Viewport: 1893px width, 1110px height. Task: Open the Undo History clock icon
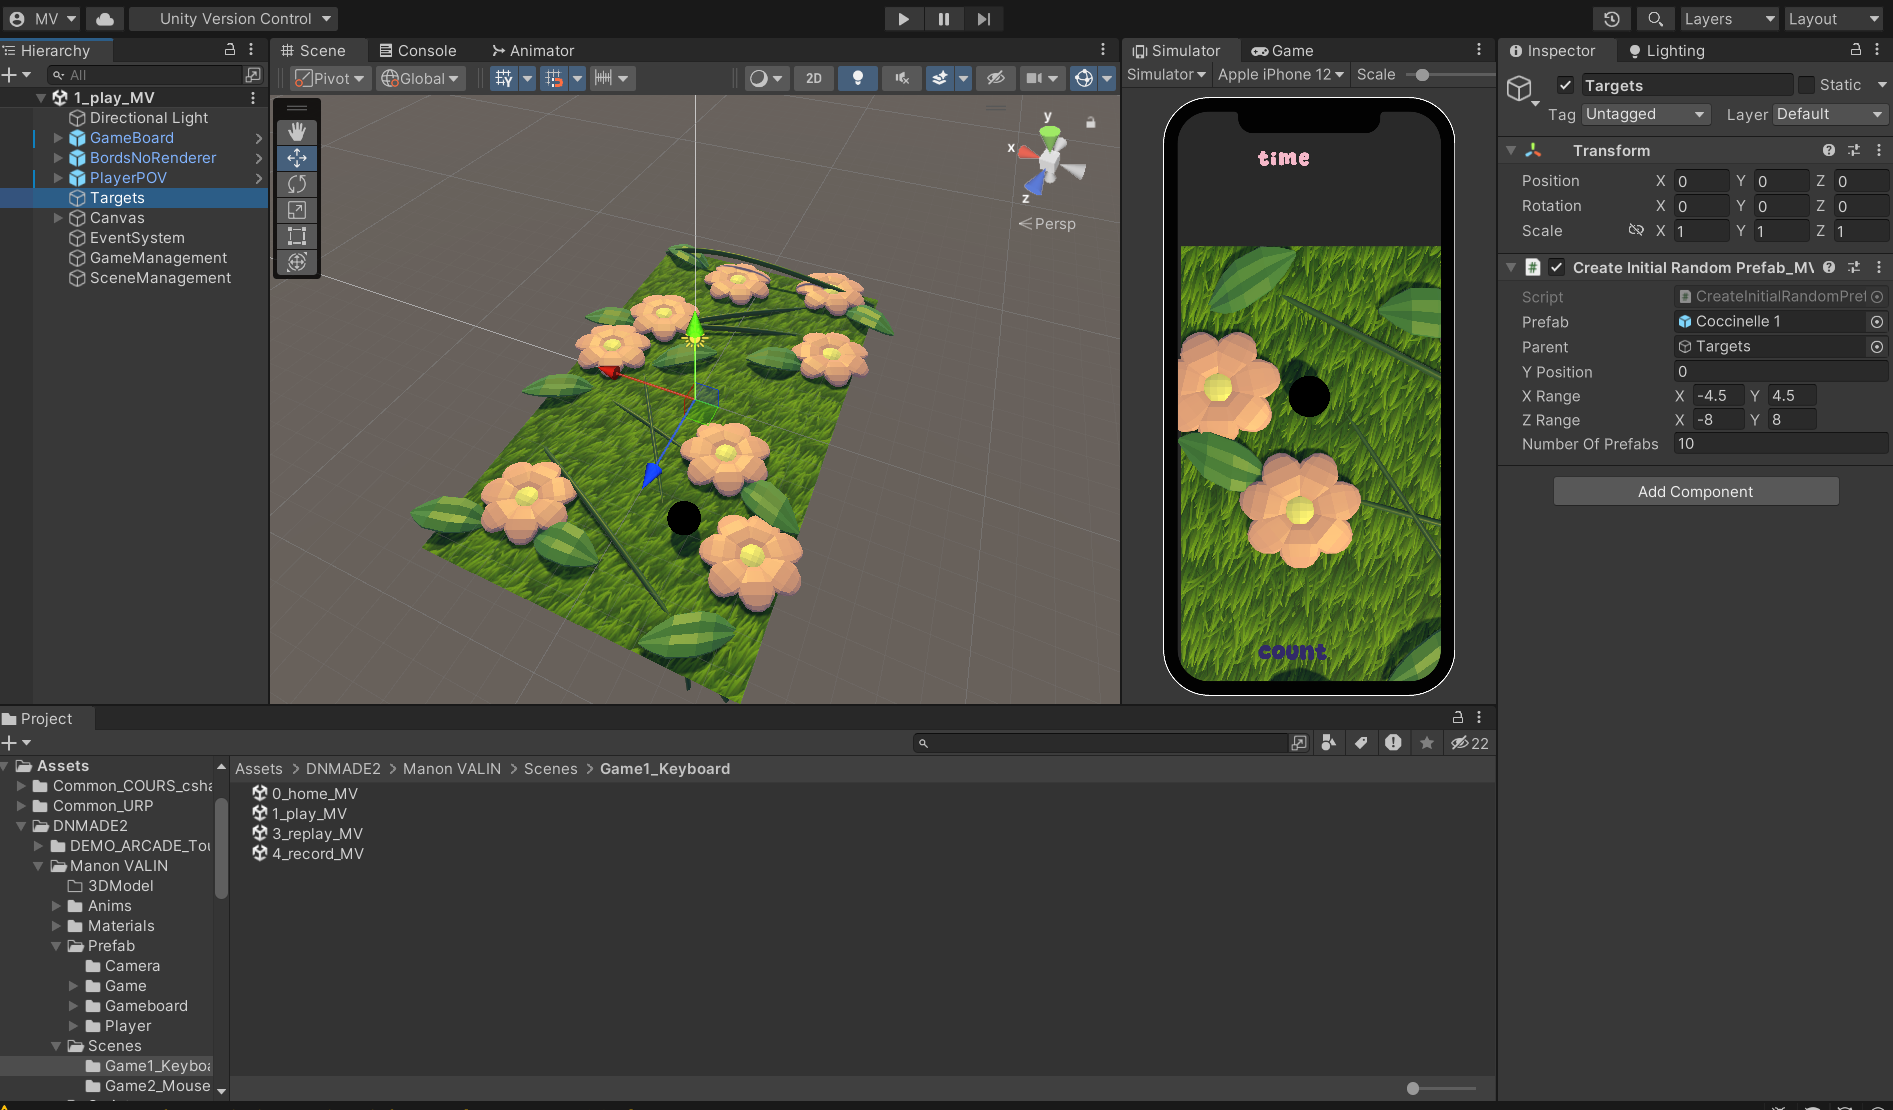click(1611, 19)
